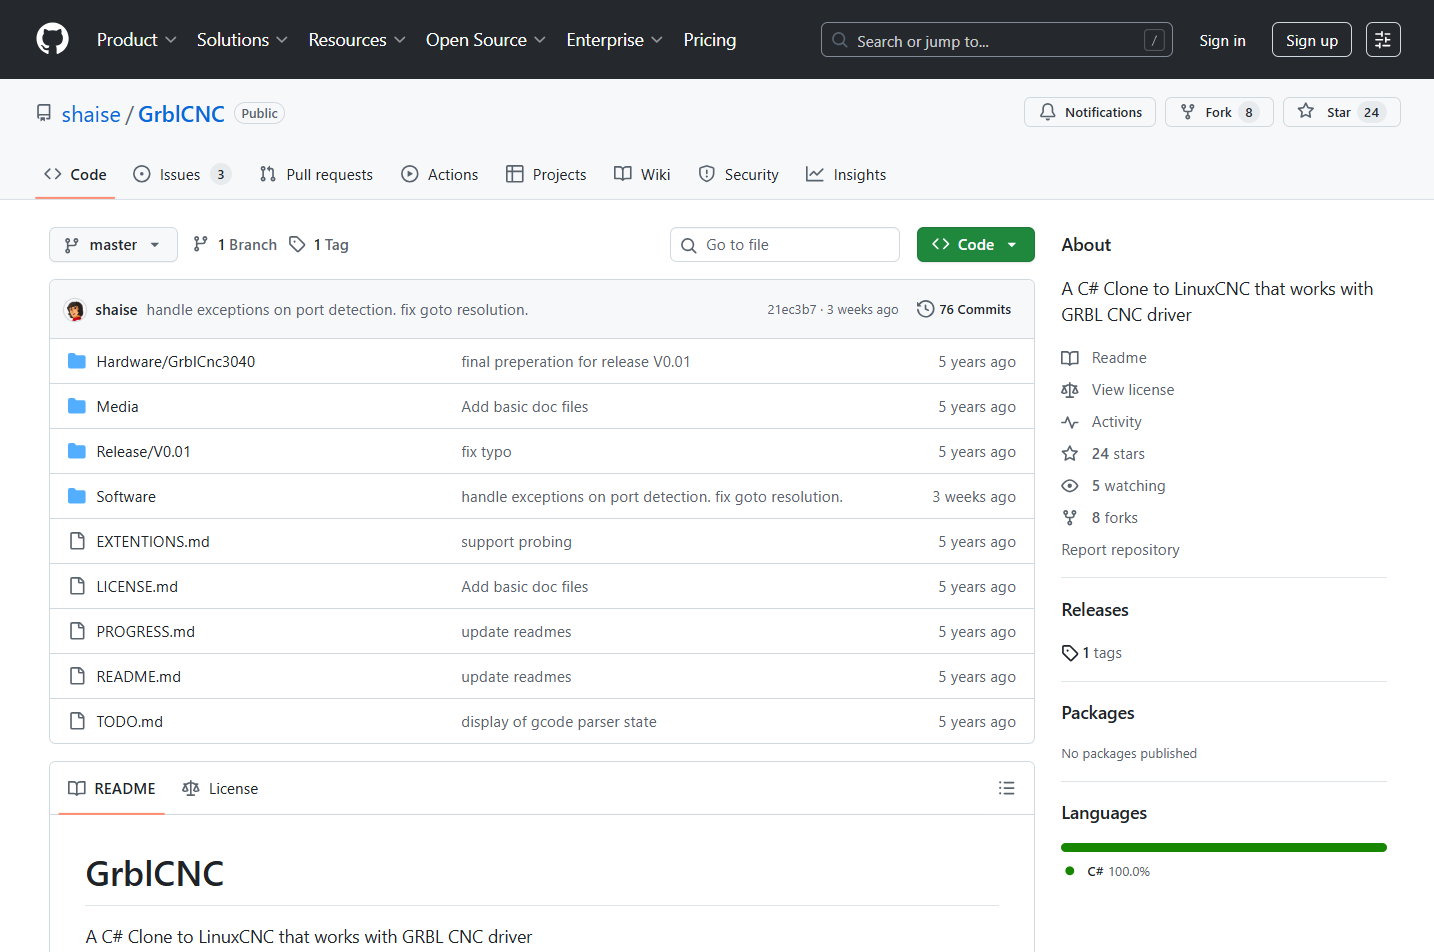Click the shaise owner link in repository title
Image resolution: width=1434 pixels, height=952 pixels.
point(91,114)
